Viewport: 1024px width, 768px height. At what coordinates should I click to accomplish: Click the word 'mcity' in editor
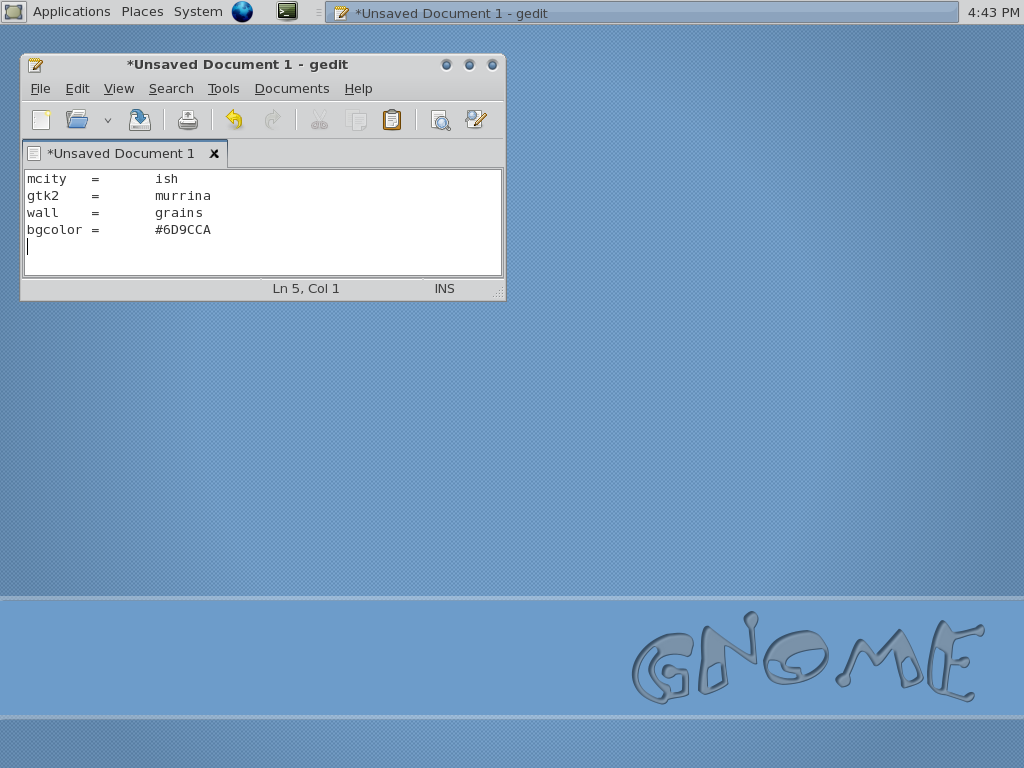point(46,179)
